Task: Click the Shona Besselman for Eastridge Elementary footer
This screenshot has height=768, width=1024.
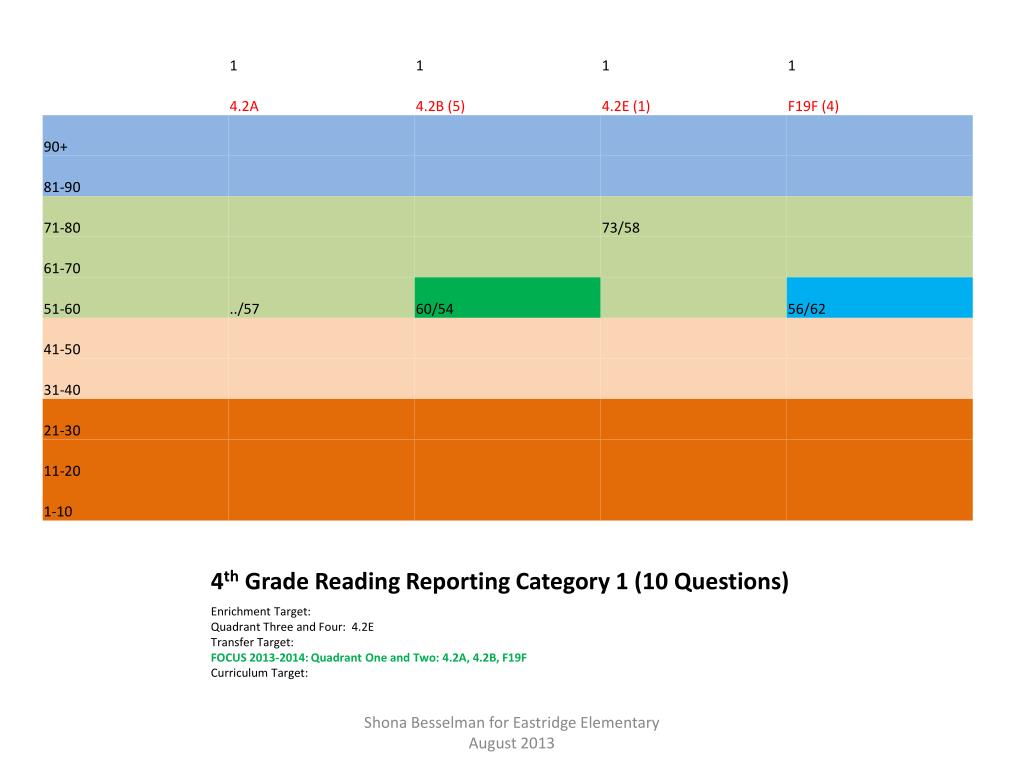Action: pyautogui.click(x=511, y=722)
